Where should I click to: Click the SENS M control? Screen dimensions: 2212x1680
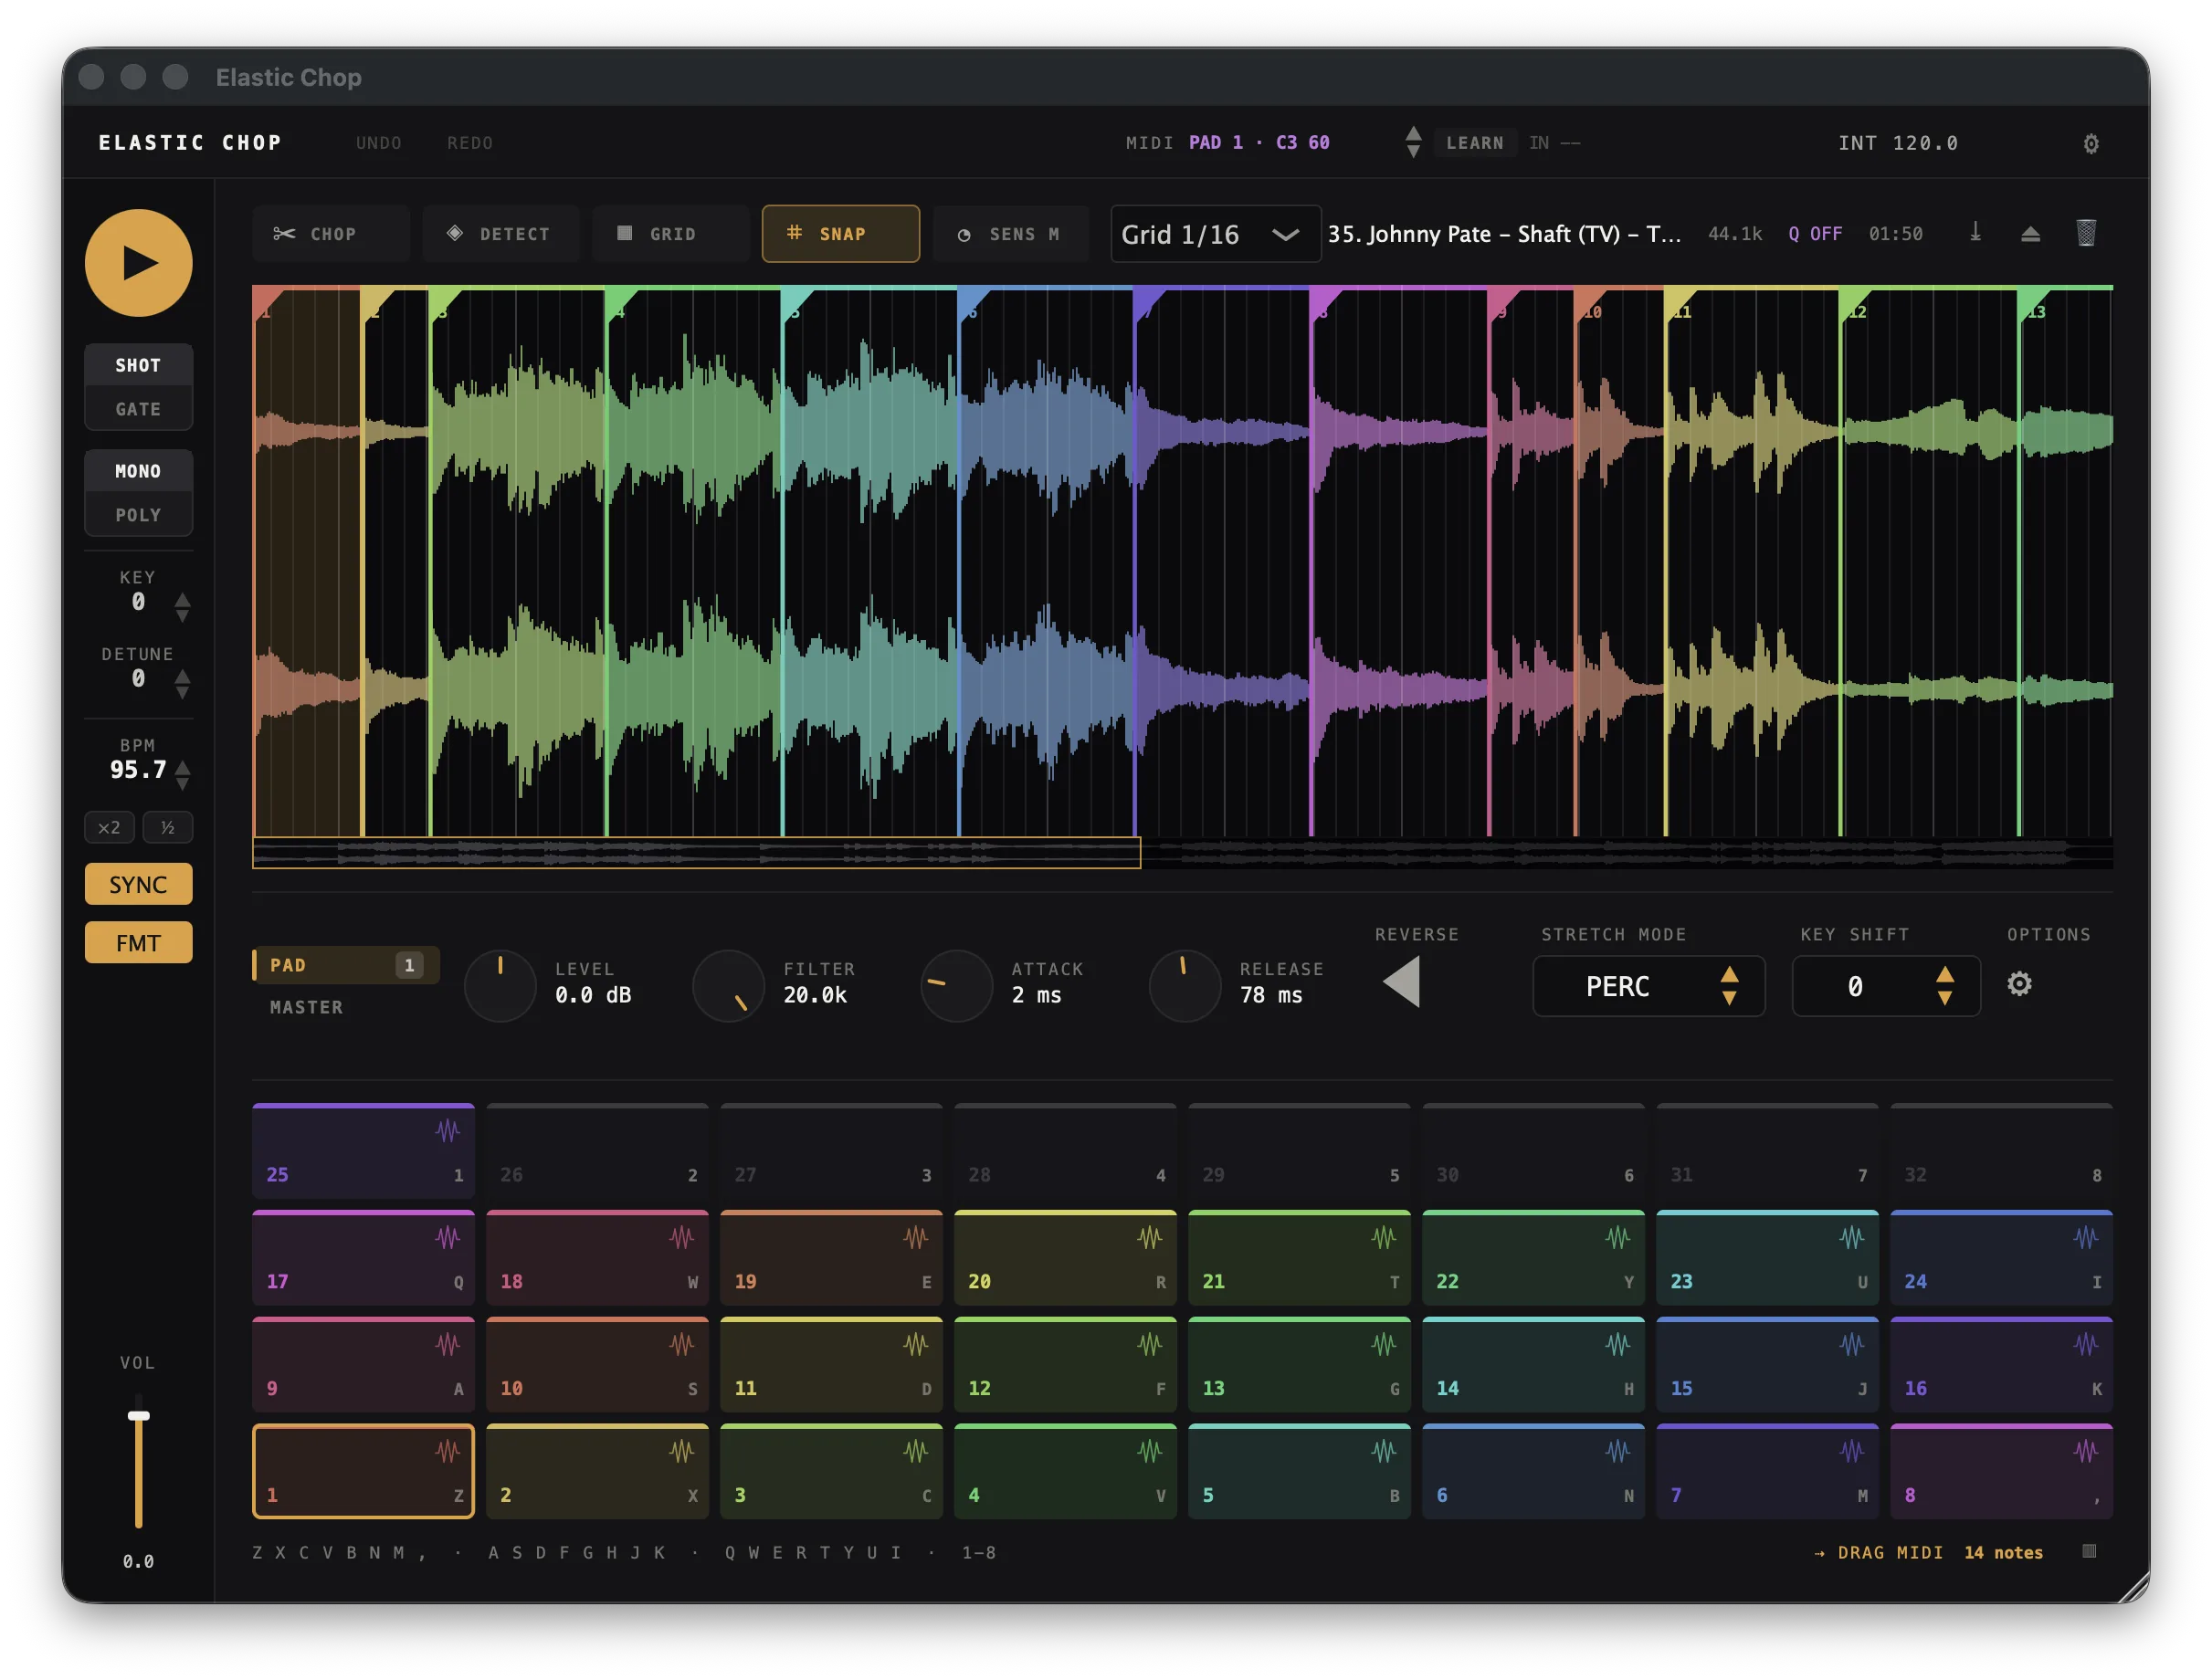pos(1011,234)
